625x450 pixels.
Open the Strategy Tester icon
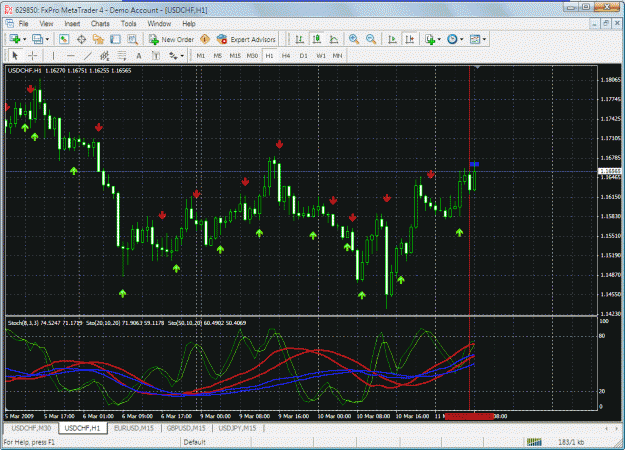pos(132,39)
